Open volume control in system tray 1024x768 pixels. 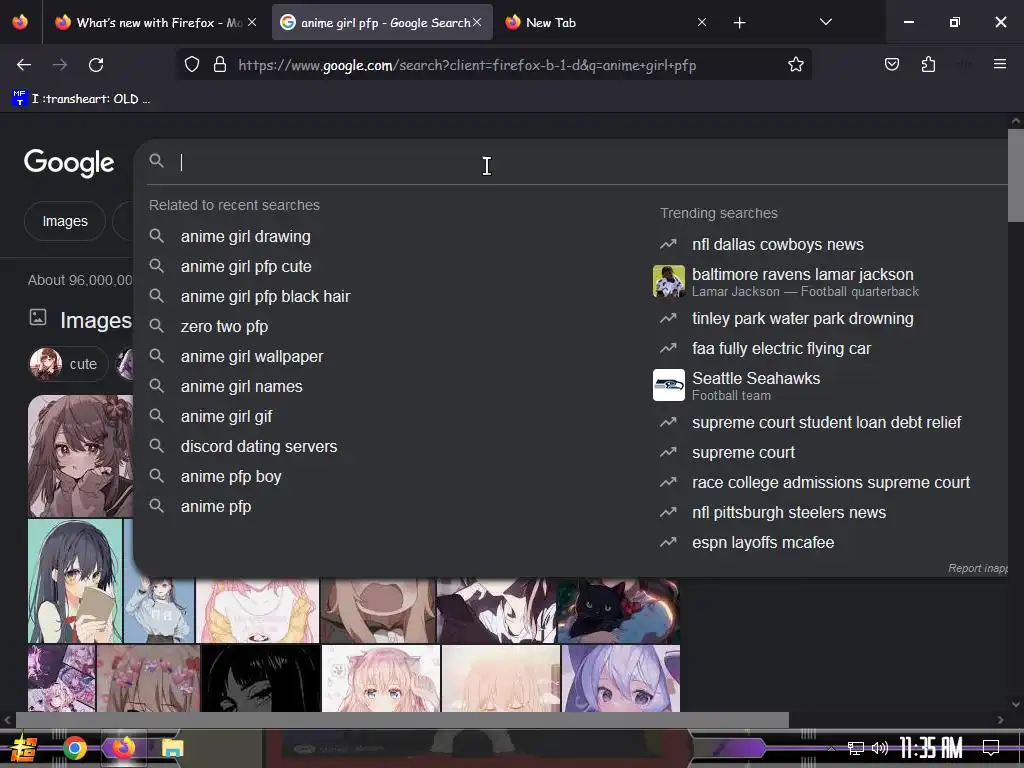(880, 748)
